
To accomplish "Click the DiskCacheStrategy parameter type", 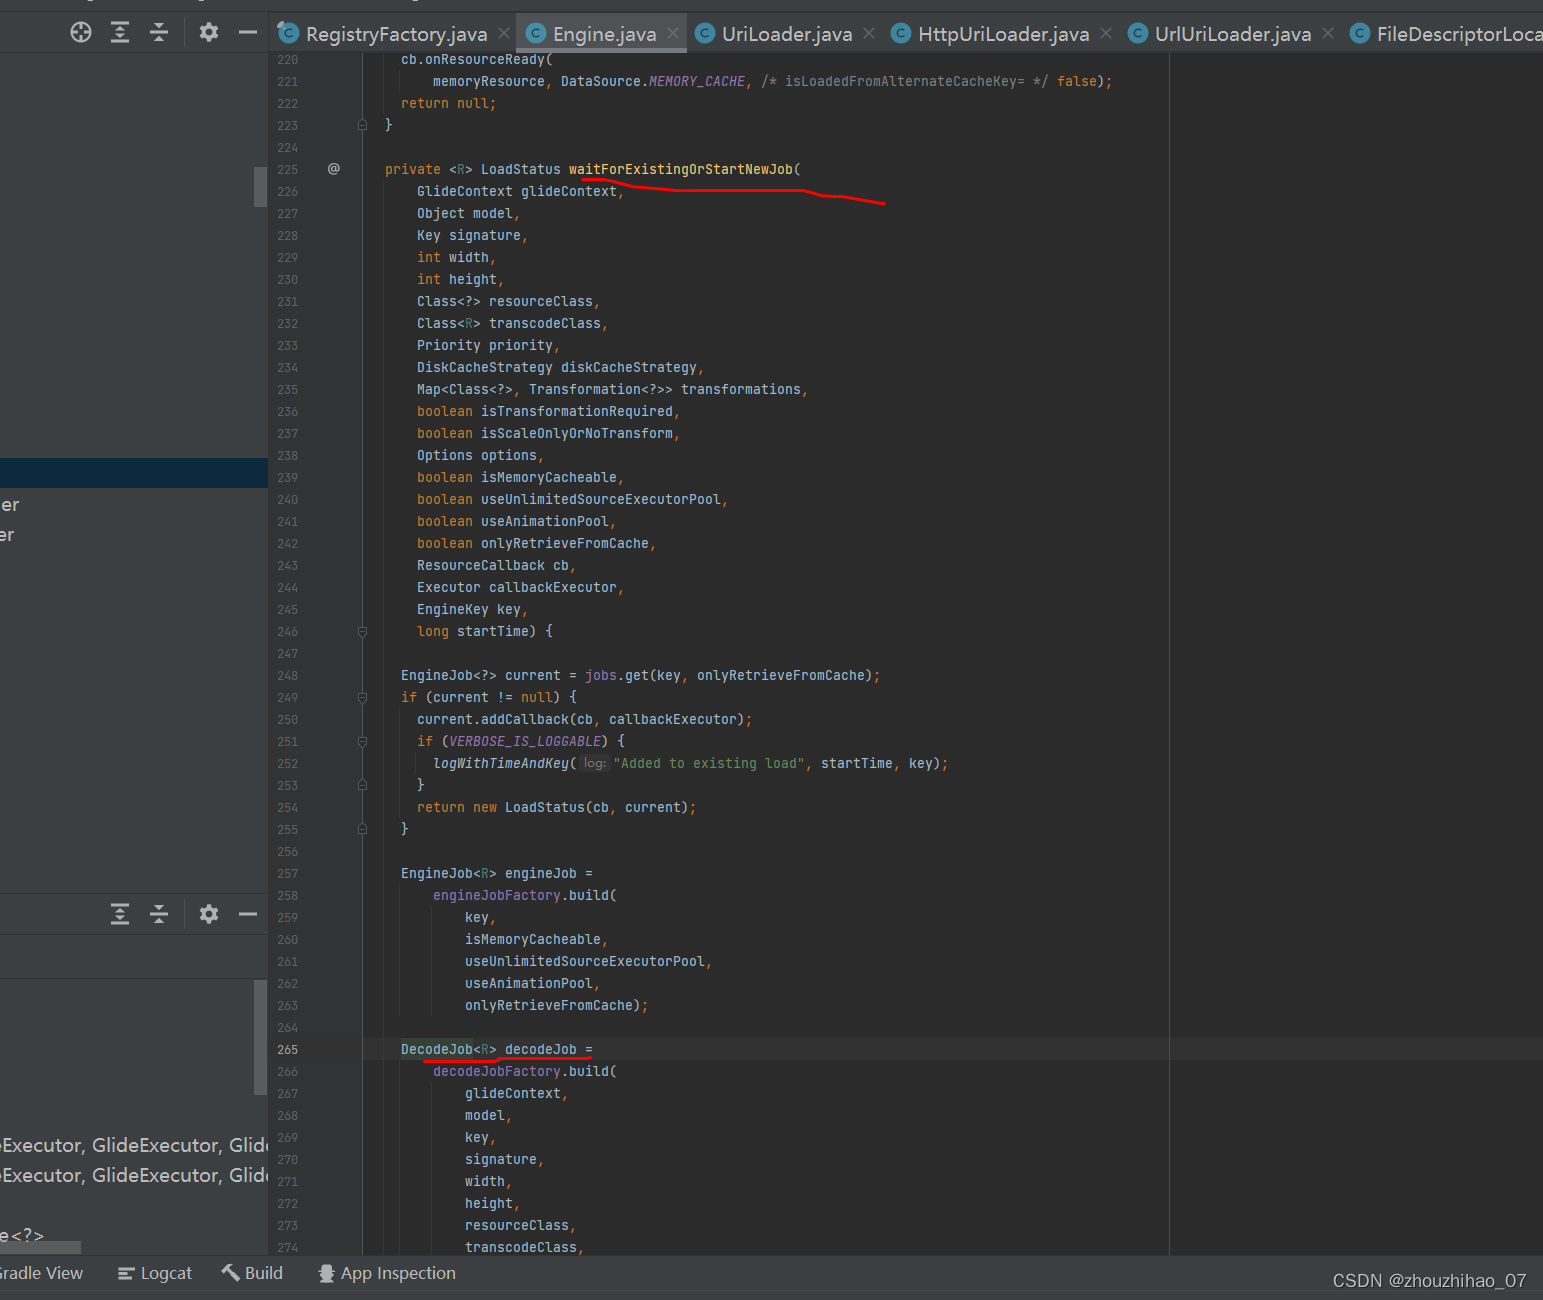I will click(485, 367).
